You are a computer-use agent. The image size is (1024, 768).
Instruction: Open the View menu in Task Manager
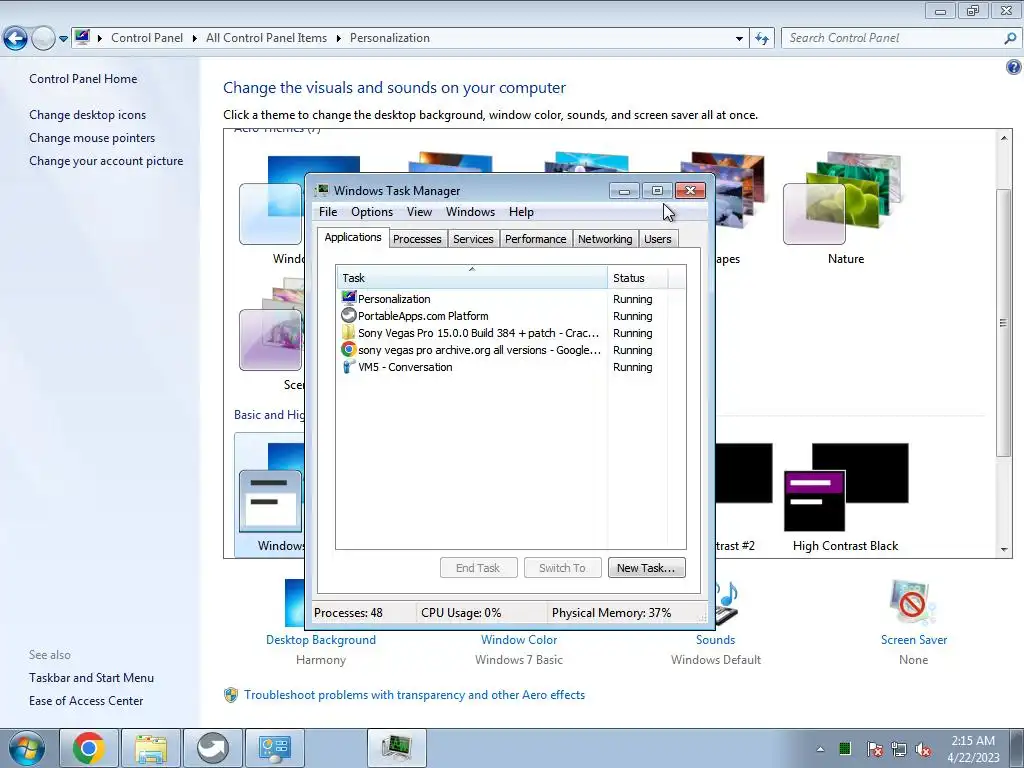pos(419,212)
